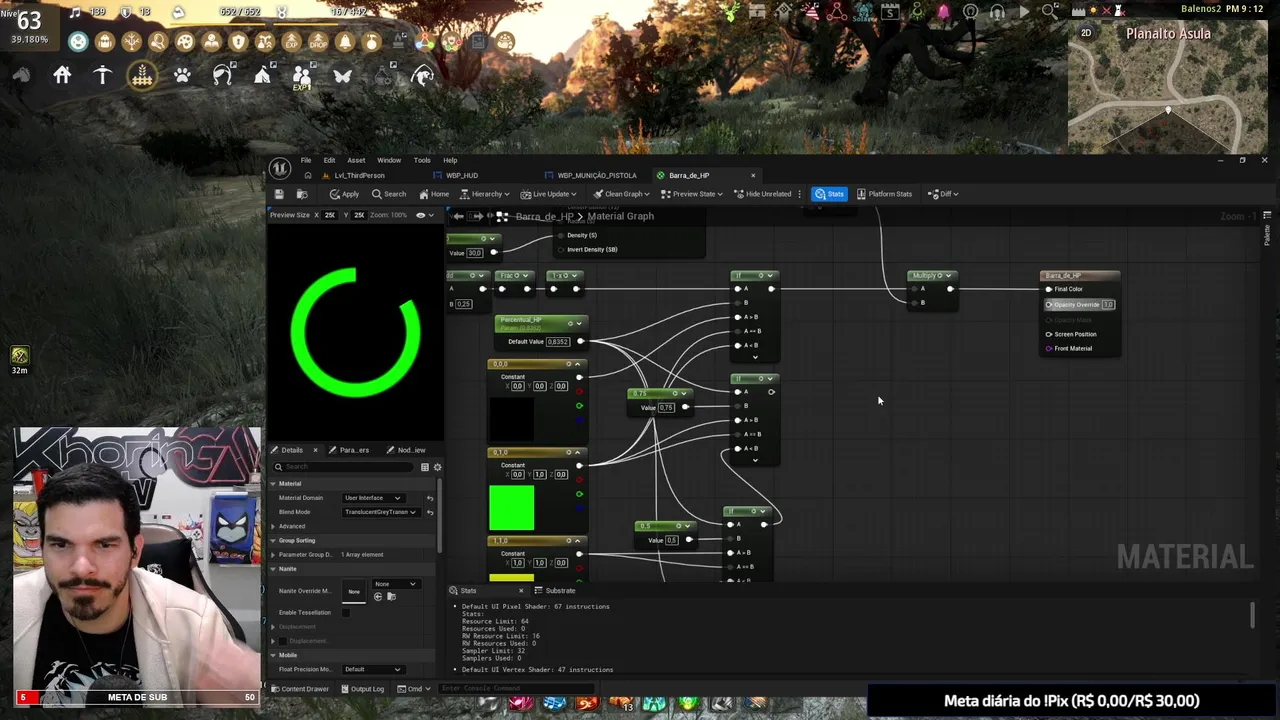Expand the Parameter Group Data row
This screenshot has width=1280, height=720.
(x=273, y=554)
